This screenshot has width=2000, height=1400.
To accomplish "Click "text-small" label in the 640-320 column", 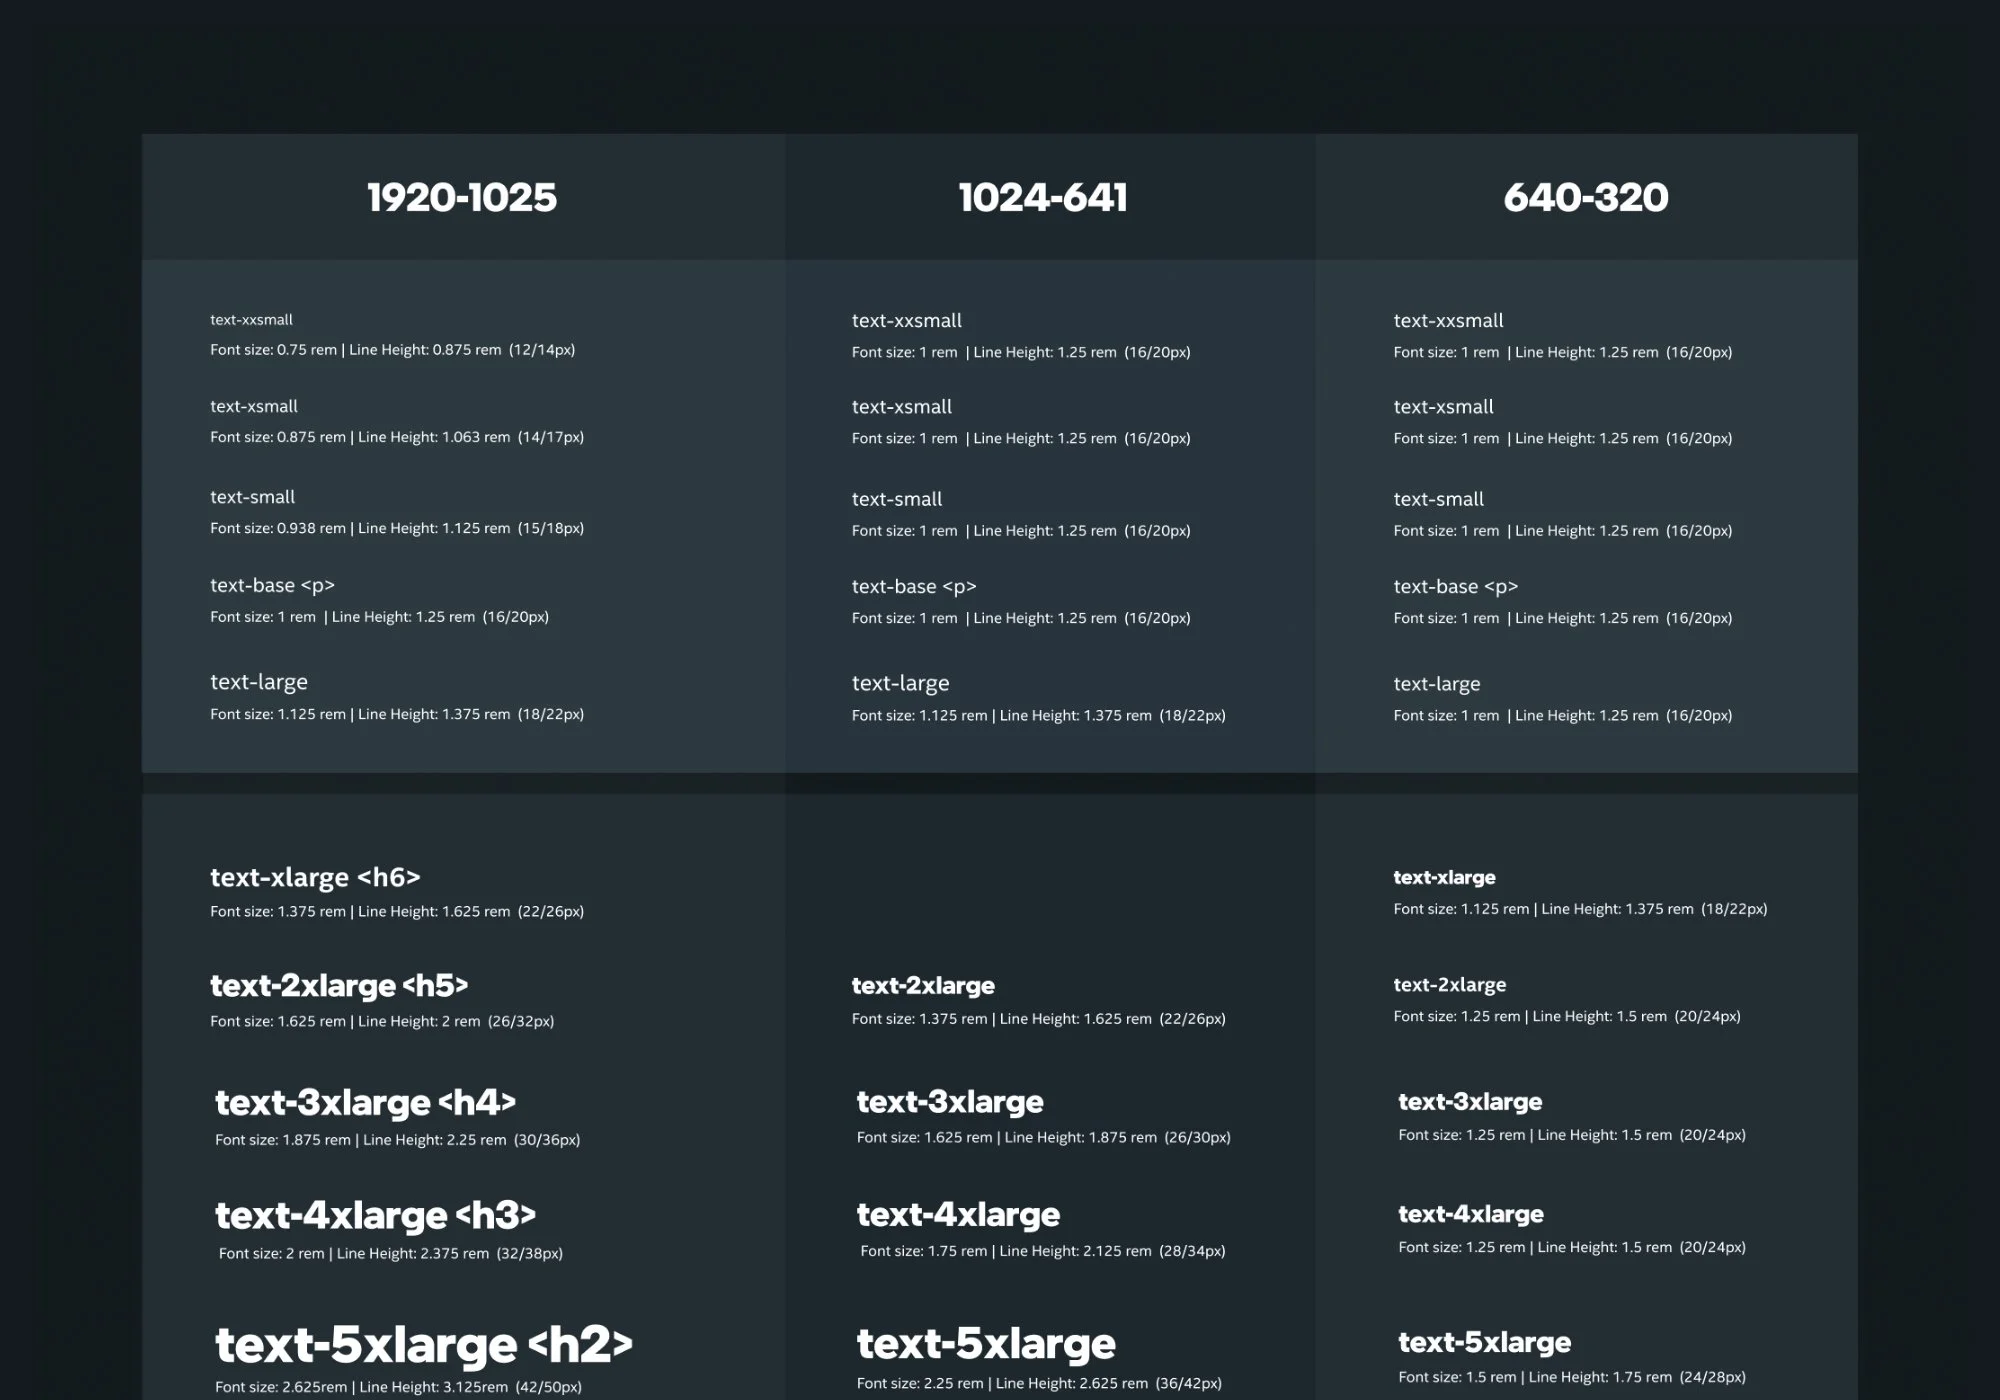I will tap(1439, 499).
